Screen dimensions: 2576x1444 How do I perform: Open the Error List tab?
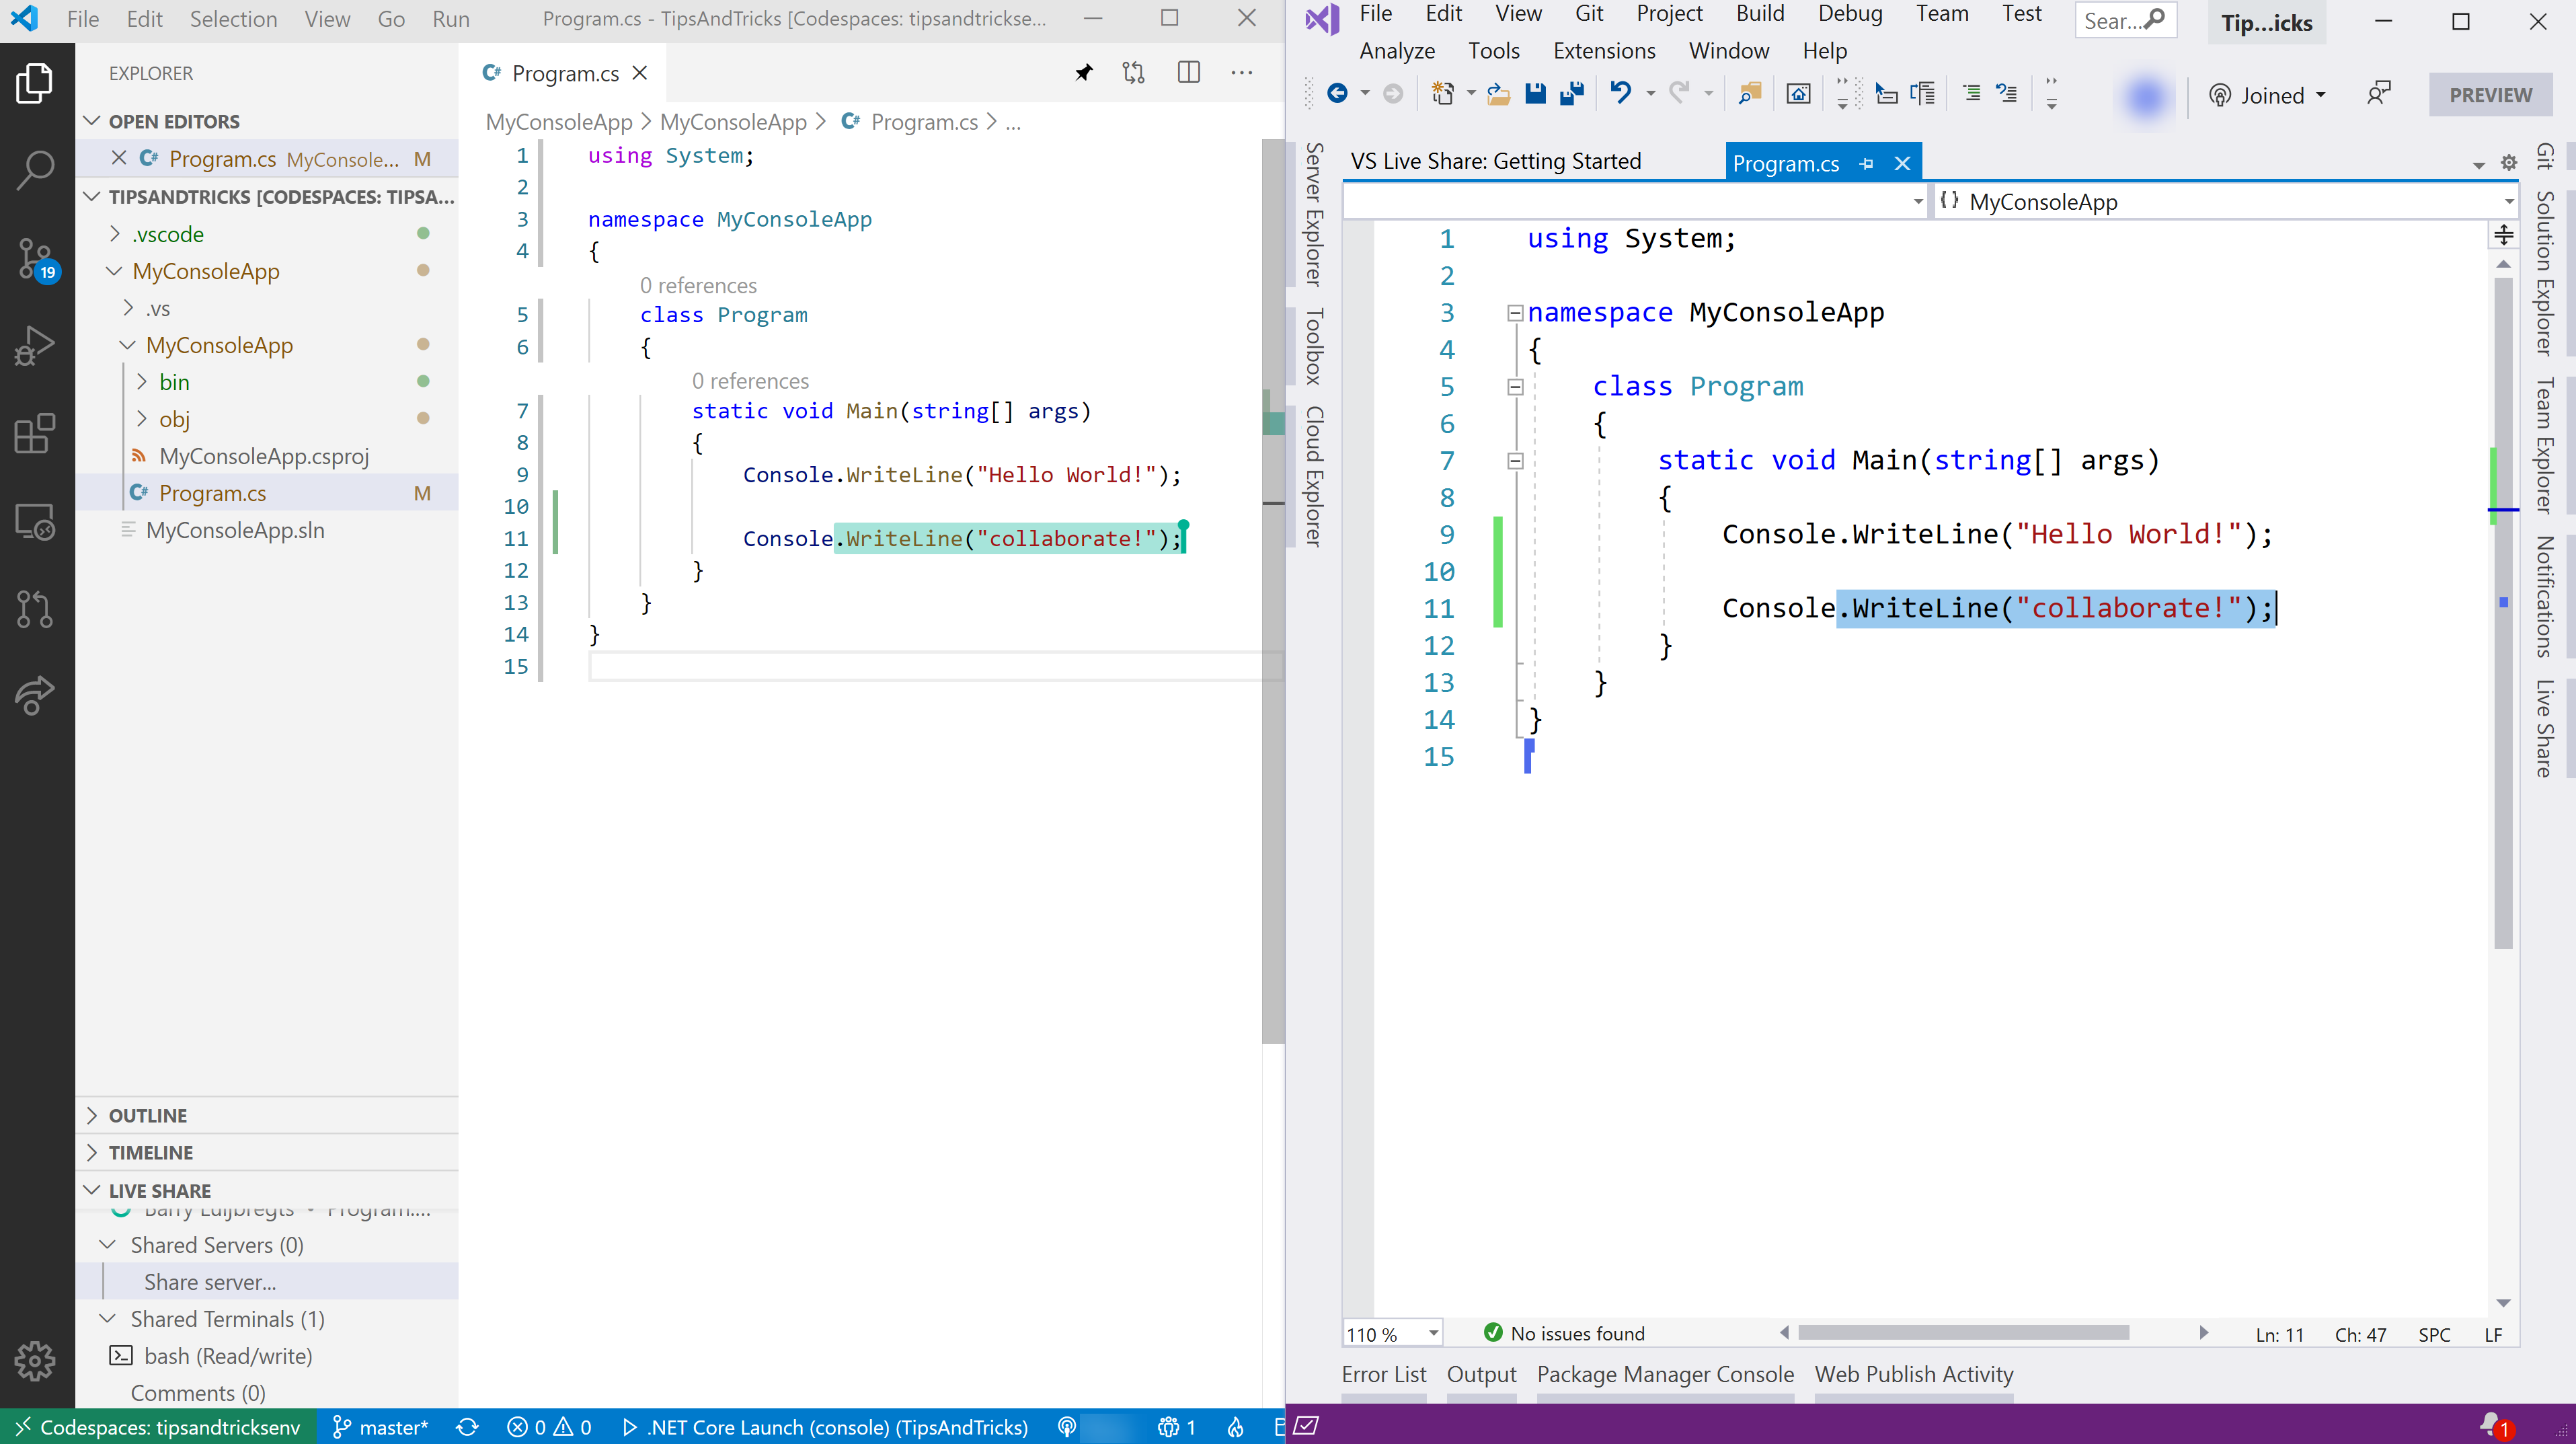click(1384, 1375)
